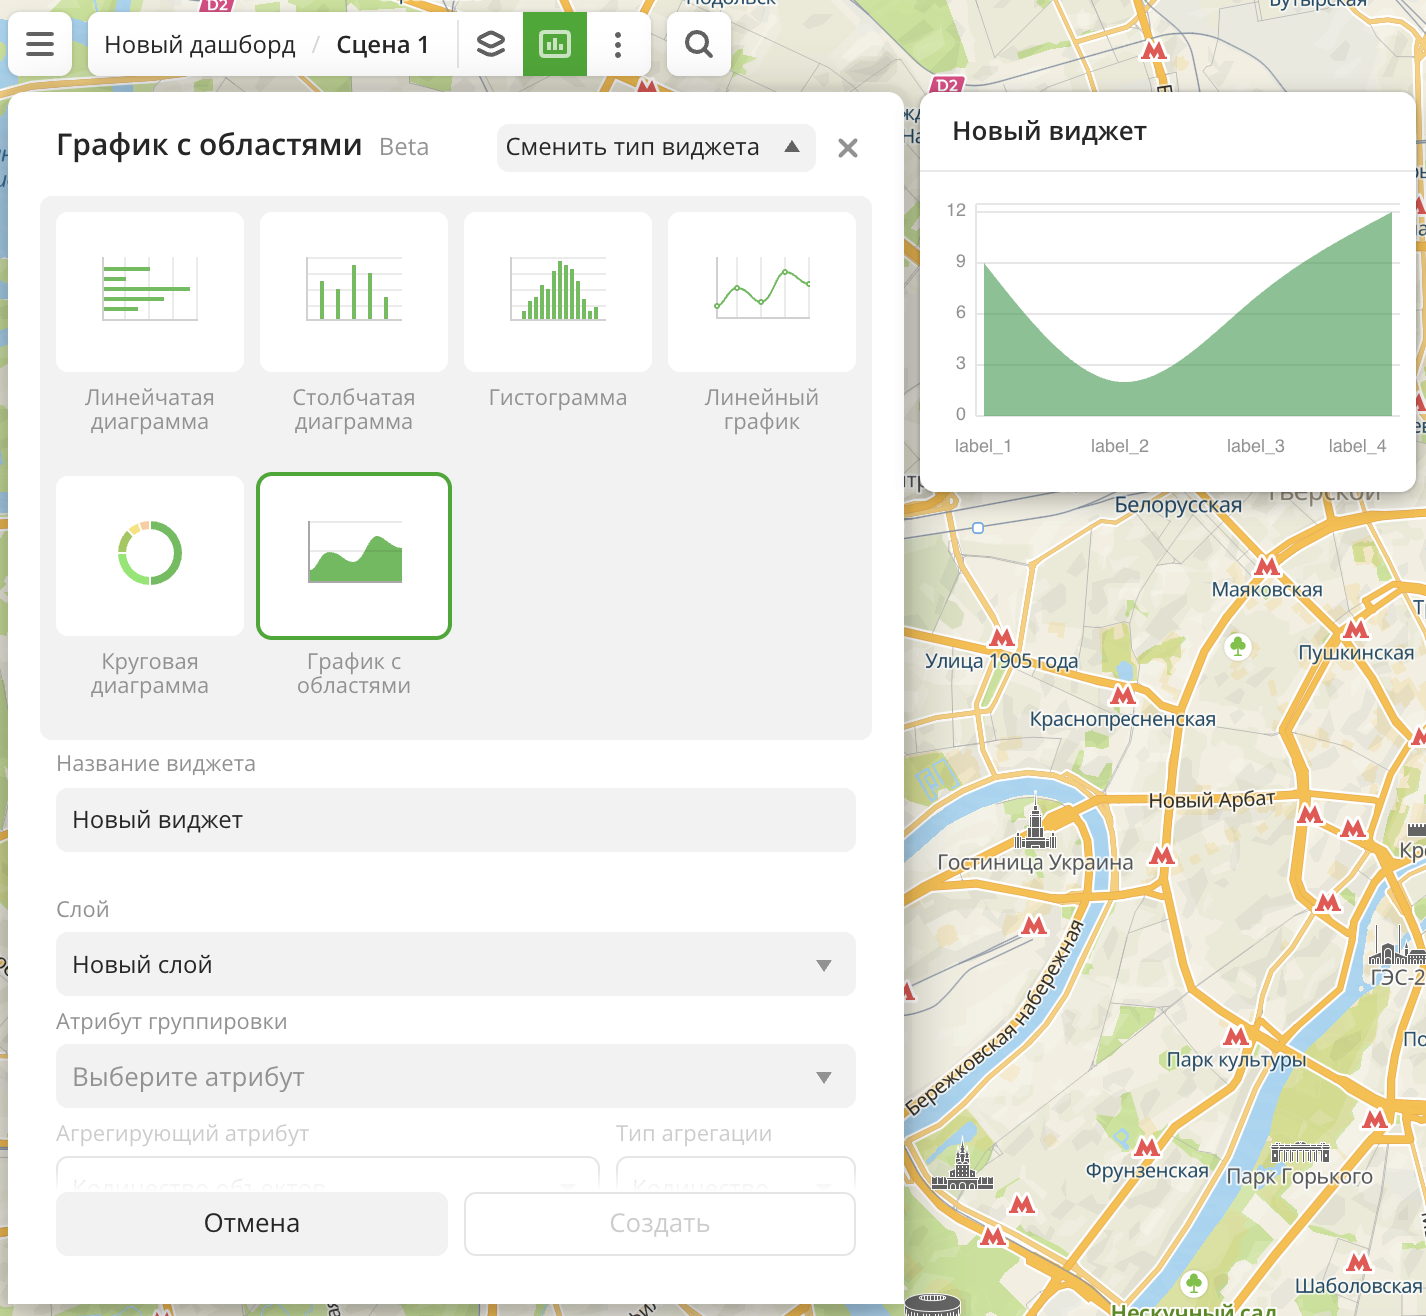Pick the Гистограмма widget type
1426x1316 pixels.
point(558,292)
